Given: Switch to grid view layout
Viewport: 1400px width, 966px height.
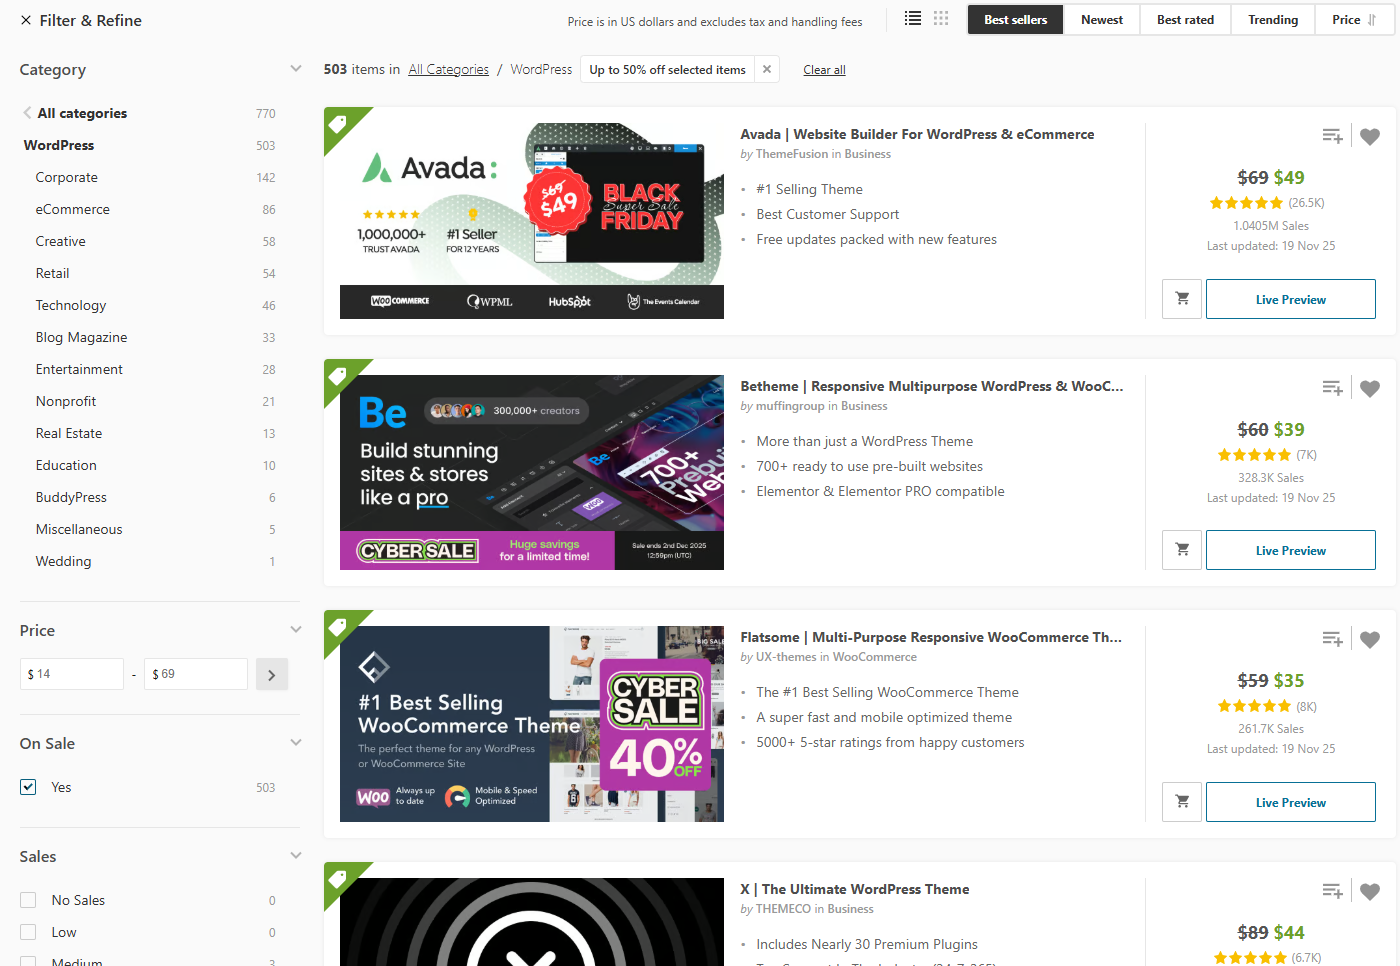Looking at the screenshot, I should pos(940,18).
